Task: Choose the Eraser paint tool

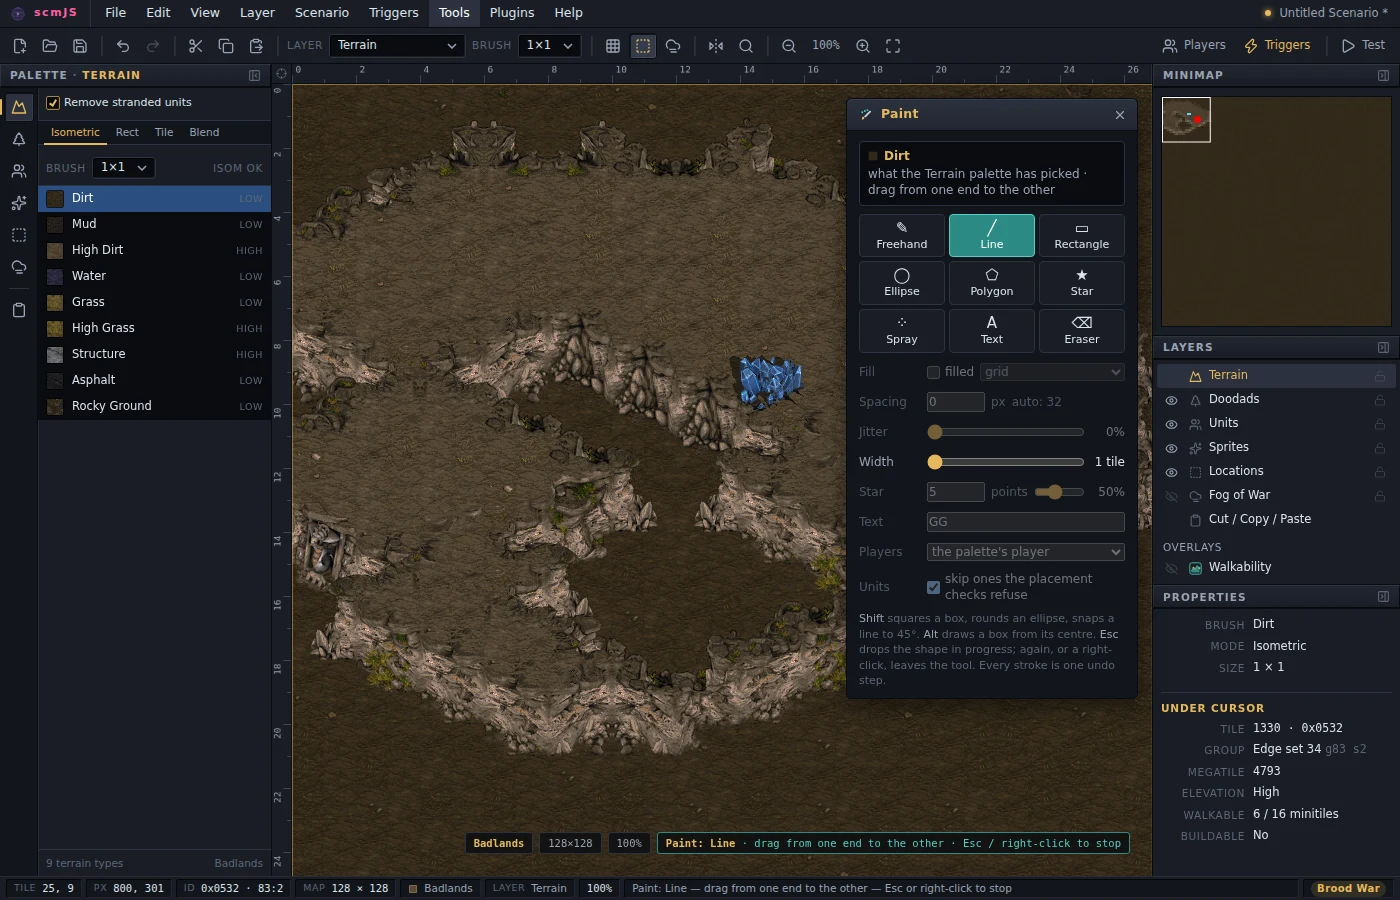Action: click(x=1082, y=331)
